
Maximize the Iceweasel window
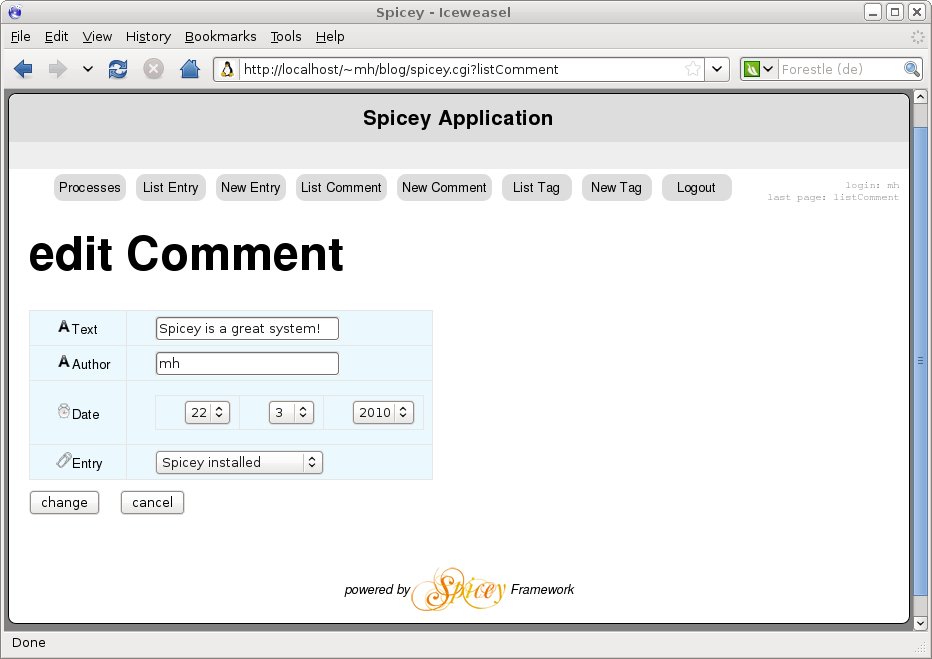point(895,12)
